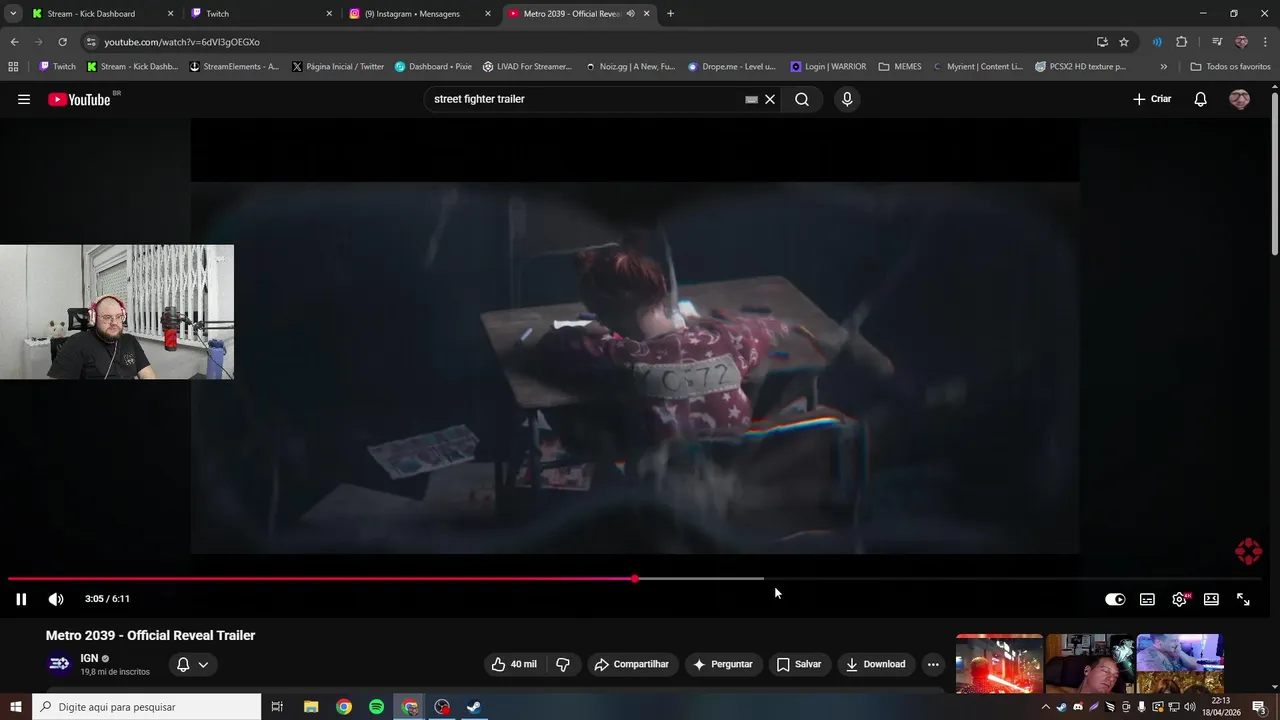Open Compartilhar share dialog

(x=631, y=664)
